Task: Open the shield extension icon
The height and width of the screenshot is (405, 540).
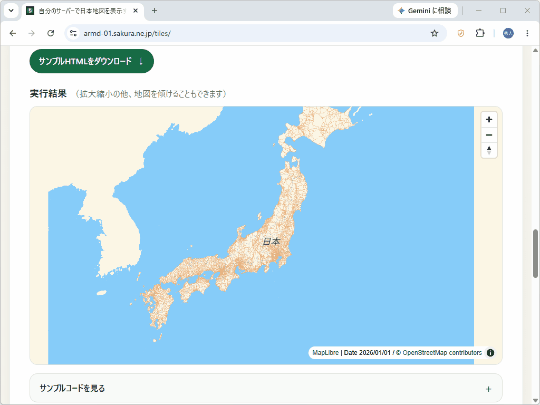Action: click(x=461, y=33)
